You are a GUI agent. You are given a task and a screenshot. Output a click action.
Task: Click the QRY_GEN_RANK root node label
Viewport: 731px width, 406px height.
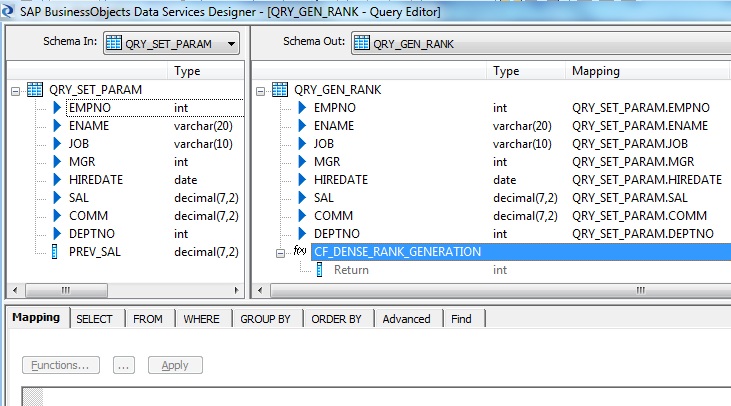(x=338, y=89)
